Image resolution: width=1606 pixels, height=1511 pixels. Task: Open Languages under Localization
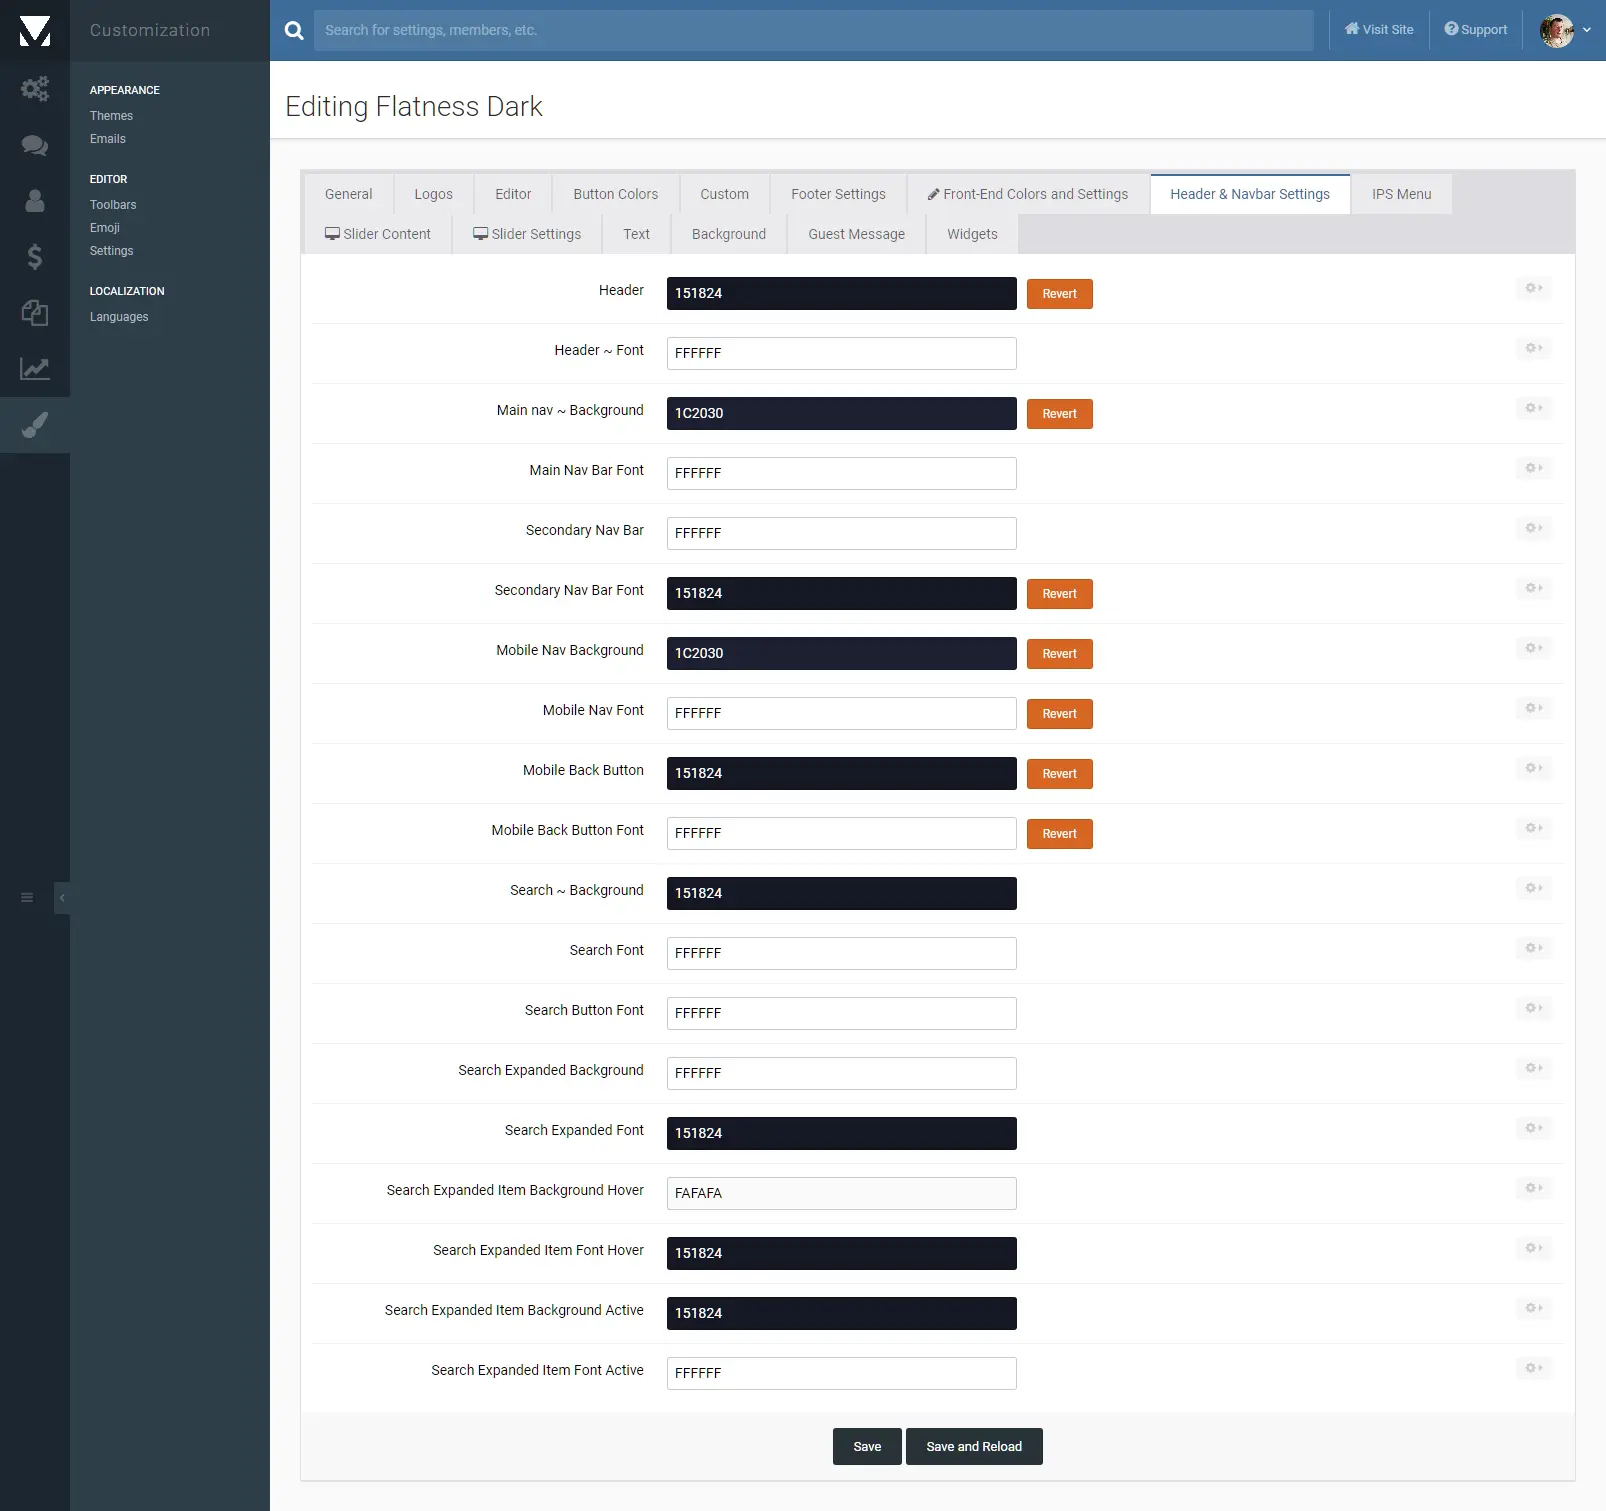119,317
